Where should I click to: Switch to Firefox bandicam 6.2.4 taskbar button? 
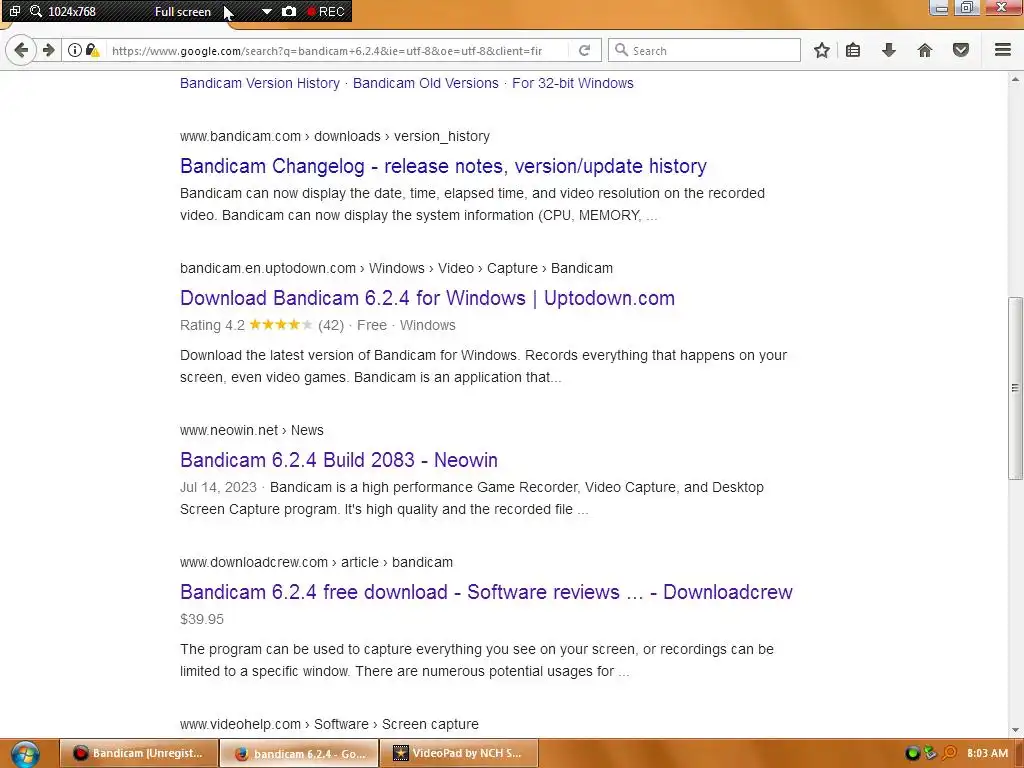299,753
